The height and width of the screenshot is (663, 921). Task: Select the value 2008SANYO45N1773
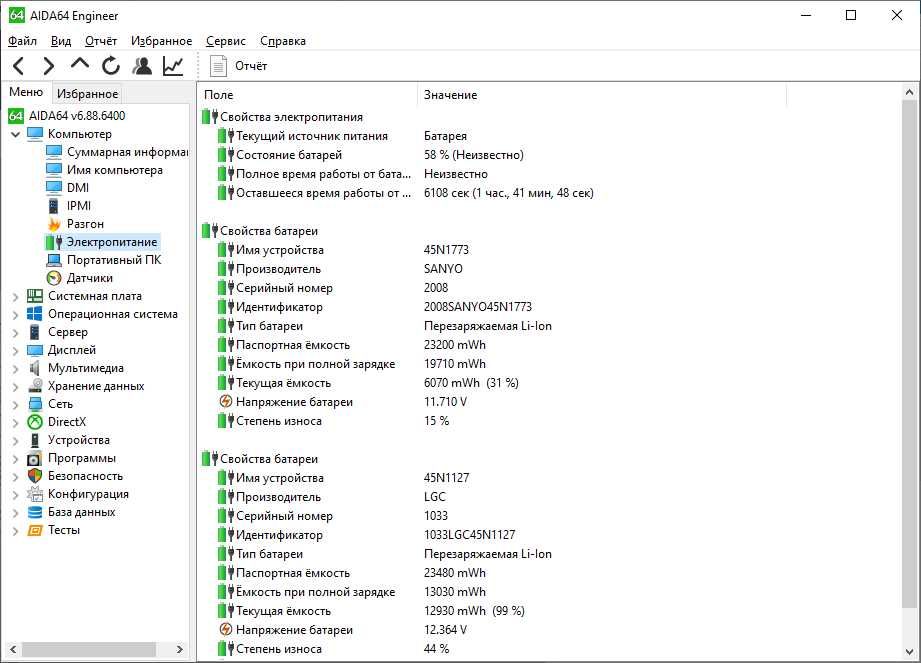478,307
